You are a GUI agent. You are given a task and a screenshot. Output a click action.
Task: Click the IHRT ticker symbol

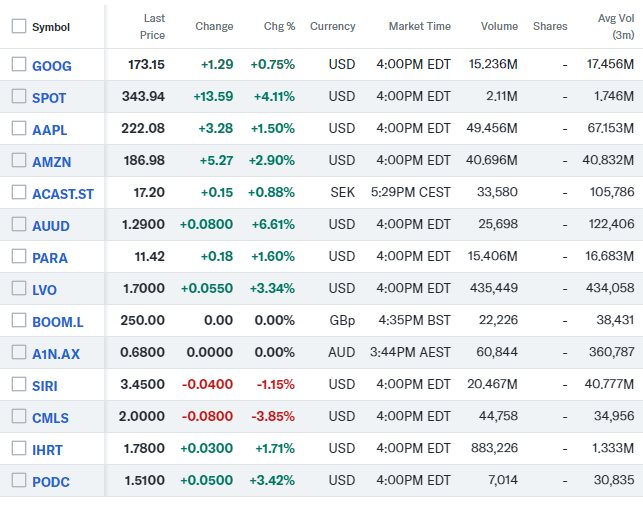click(50, 449)
